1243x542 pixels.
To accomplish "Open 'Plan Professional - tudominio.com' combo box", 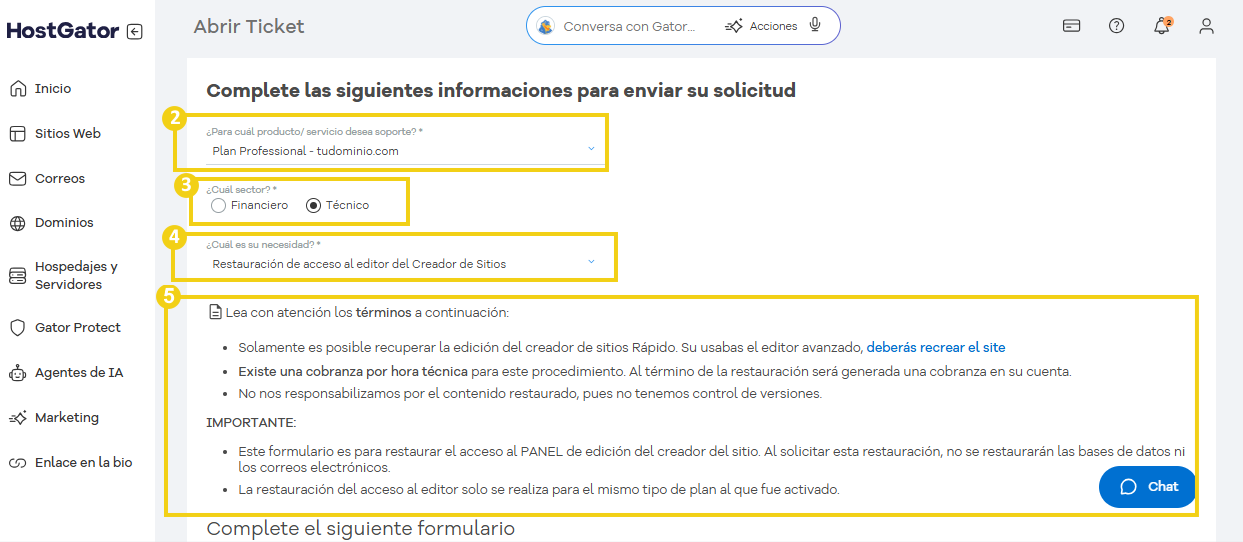I will coord(405,151).
